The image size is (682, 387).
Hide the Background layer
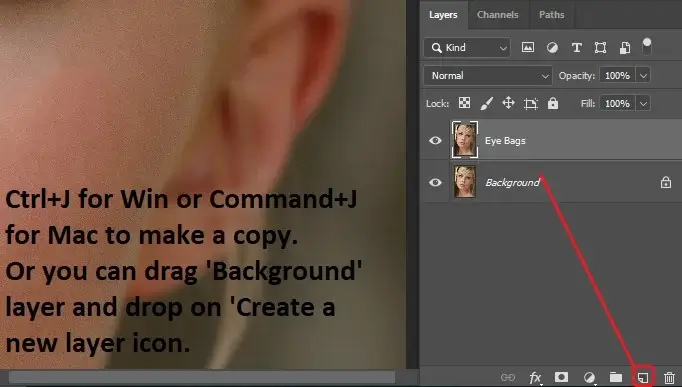click(x=435, y=183)
